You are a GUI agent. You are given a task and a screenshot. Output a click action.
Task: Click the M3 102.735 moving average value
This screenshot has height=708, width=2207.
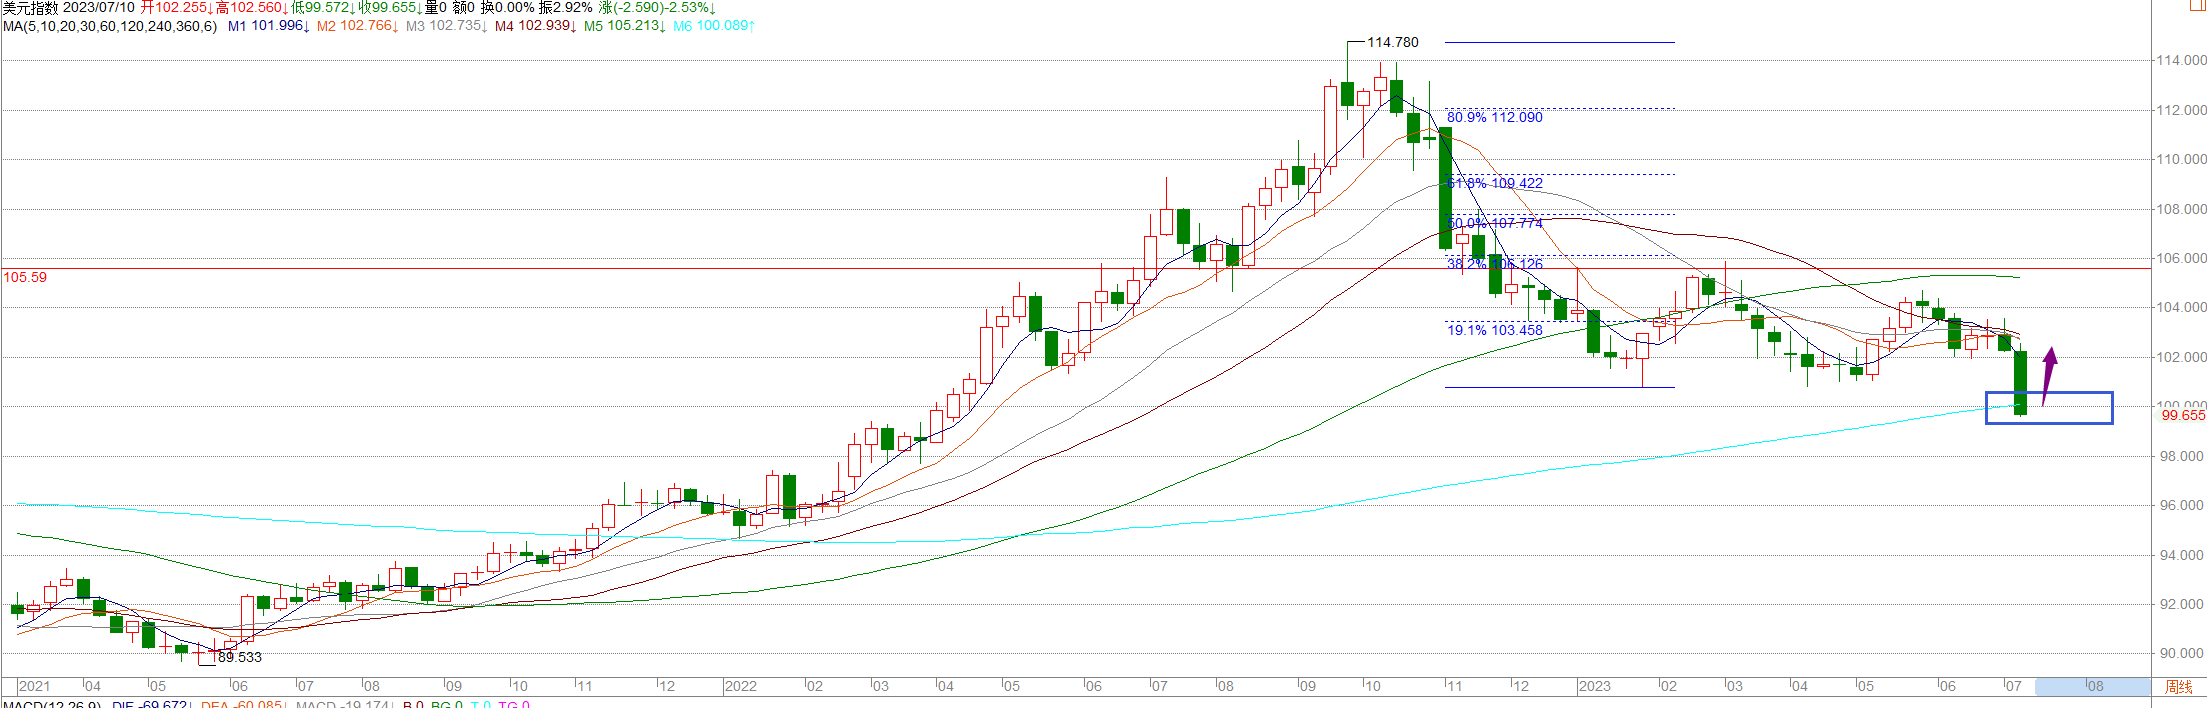(x=446, y=26)
